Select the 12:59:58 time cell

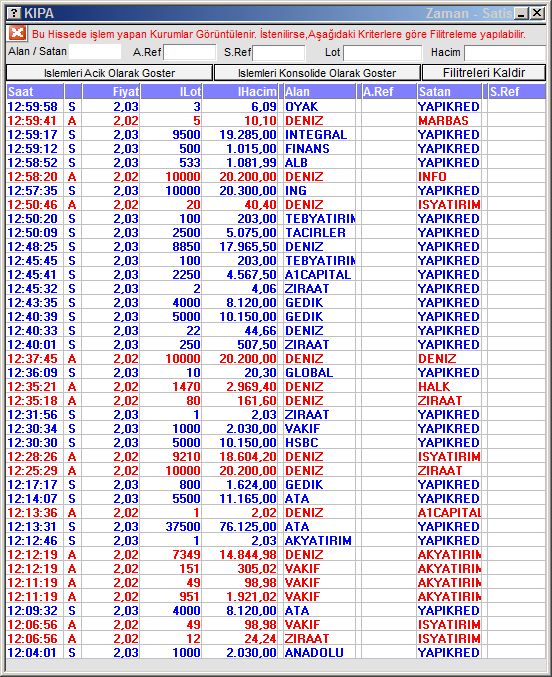35,106
